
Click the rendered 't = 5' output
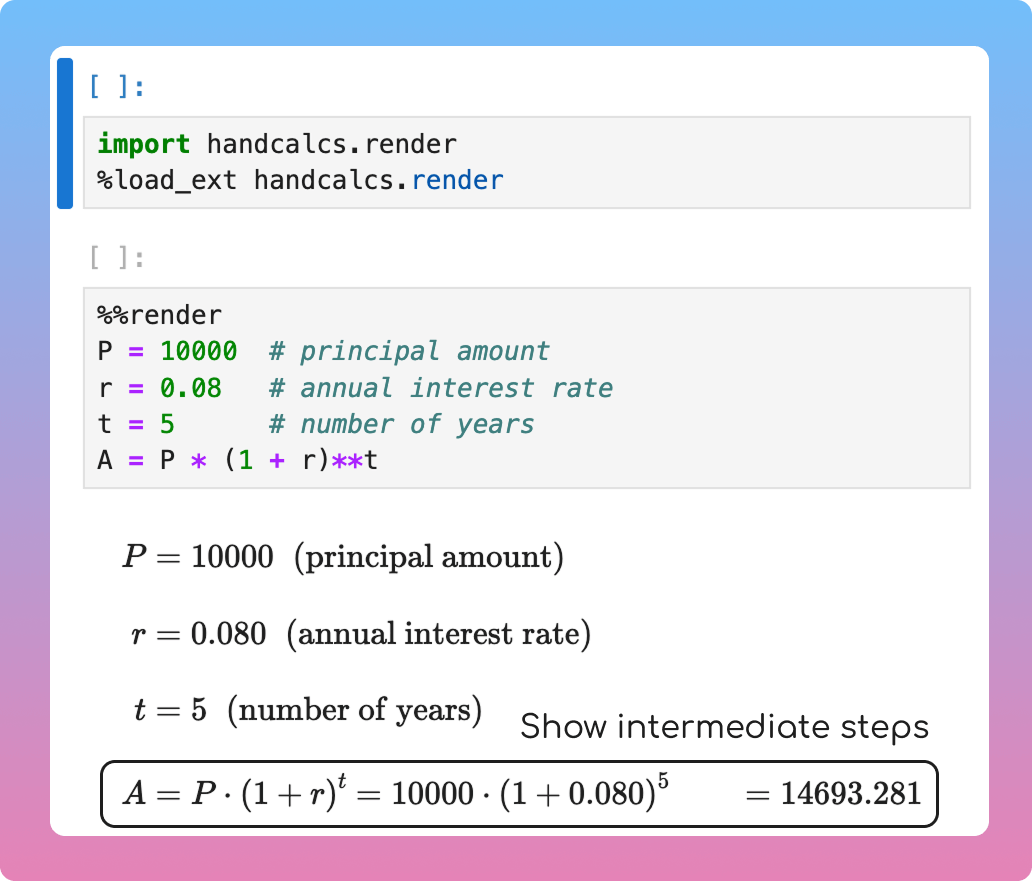pyautogui.click(x=170, y=711)
